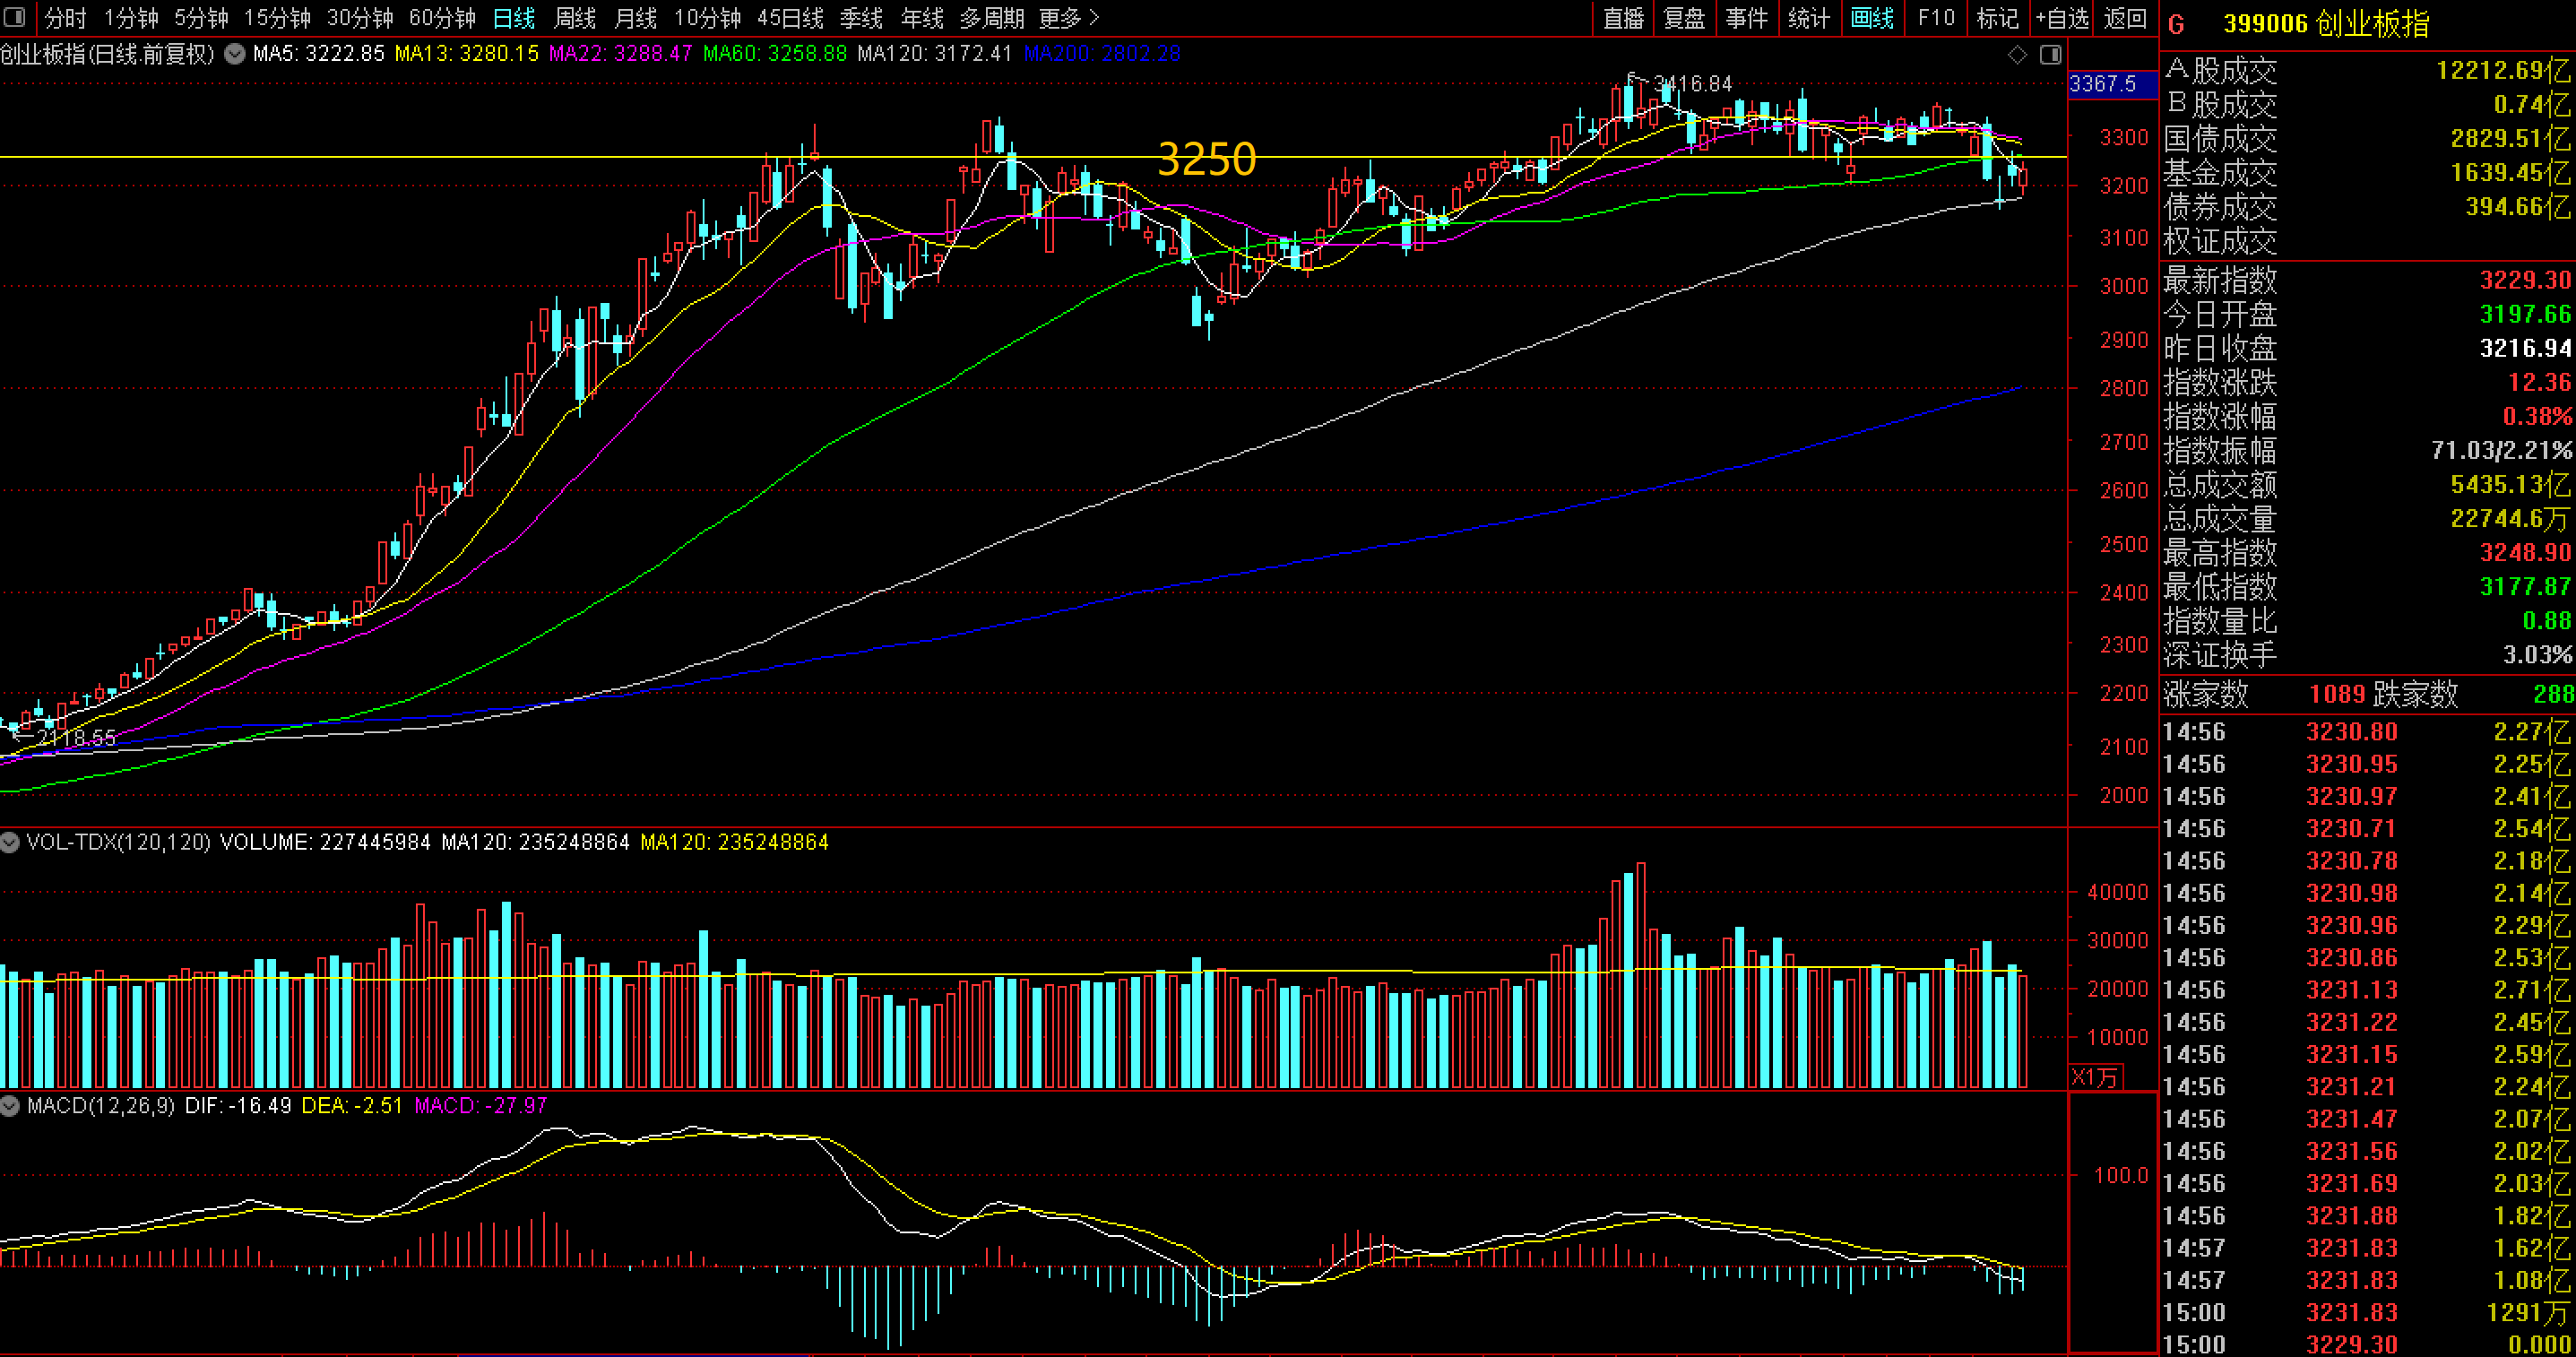The image size is (2576, 1357).
Task: Click the +自选 add-to-watchlist button
Action: tap(2061, 18)
